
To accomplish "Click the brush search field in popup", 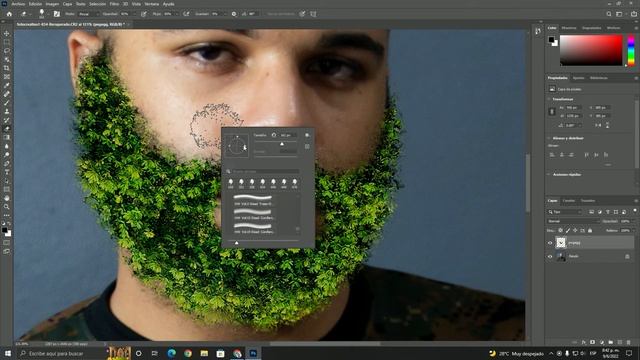I will pos(263,171).
